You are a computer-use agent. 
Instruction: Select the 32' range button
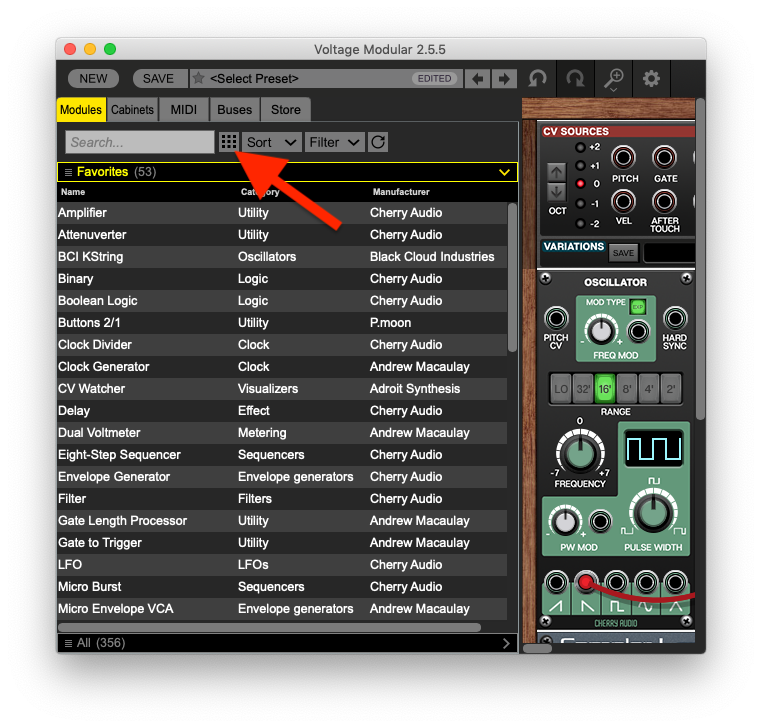click(x=583, y=389)
